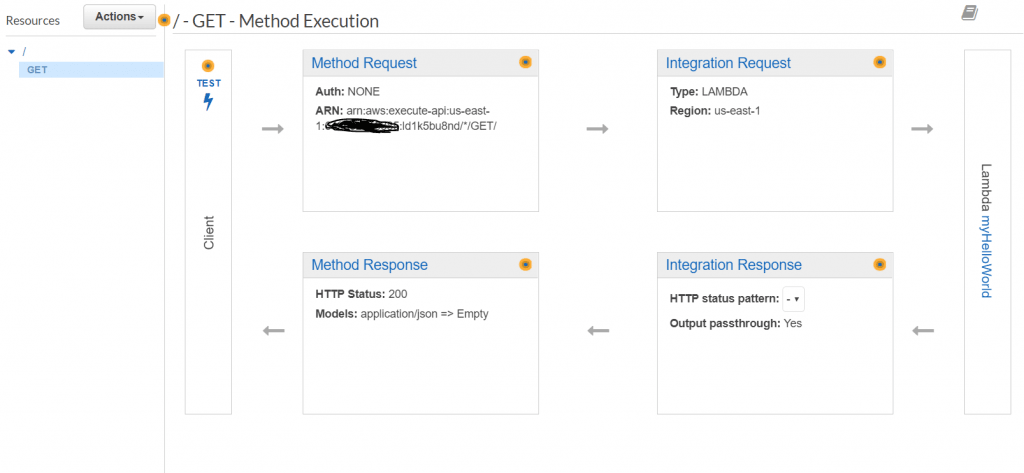Open the documentation book icon
The width and height of the screenshot is (1024, 473).
(x=970, y=12)
